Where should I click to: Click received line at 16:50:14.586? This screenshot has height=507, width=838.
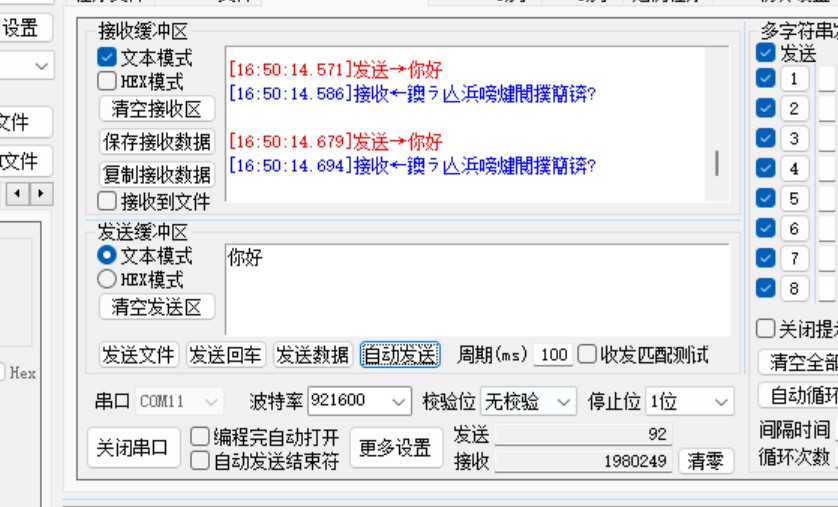tap(412, 94)
